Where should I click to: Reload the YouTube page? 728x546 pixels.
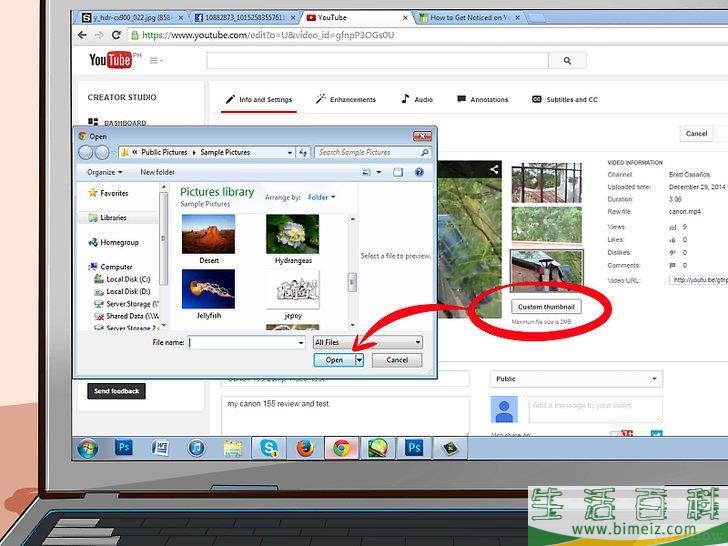point(116,35)
